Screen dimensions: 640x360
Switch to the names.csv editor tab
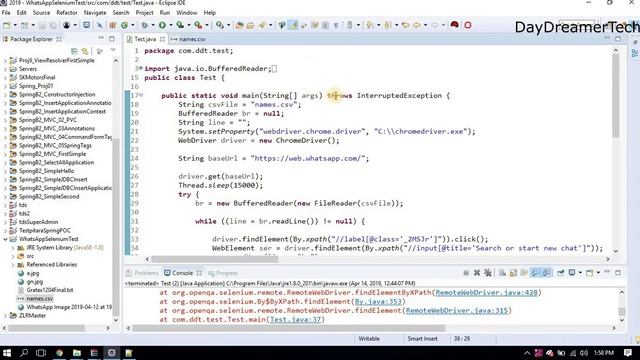[189, 39]
